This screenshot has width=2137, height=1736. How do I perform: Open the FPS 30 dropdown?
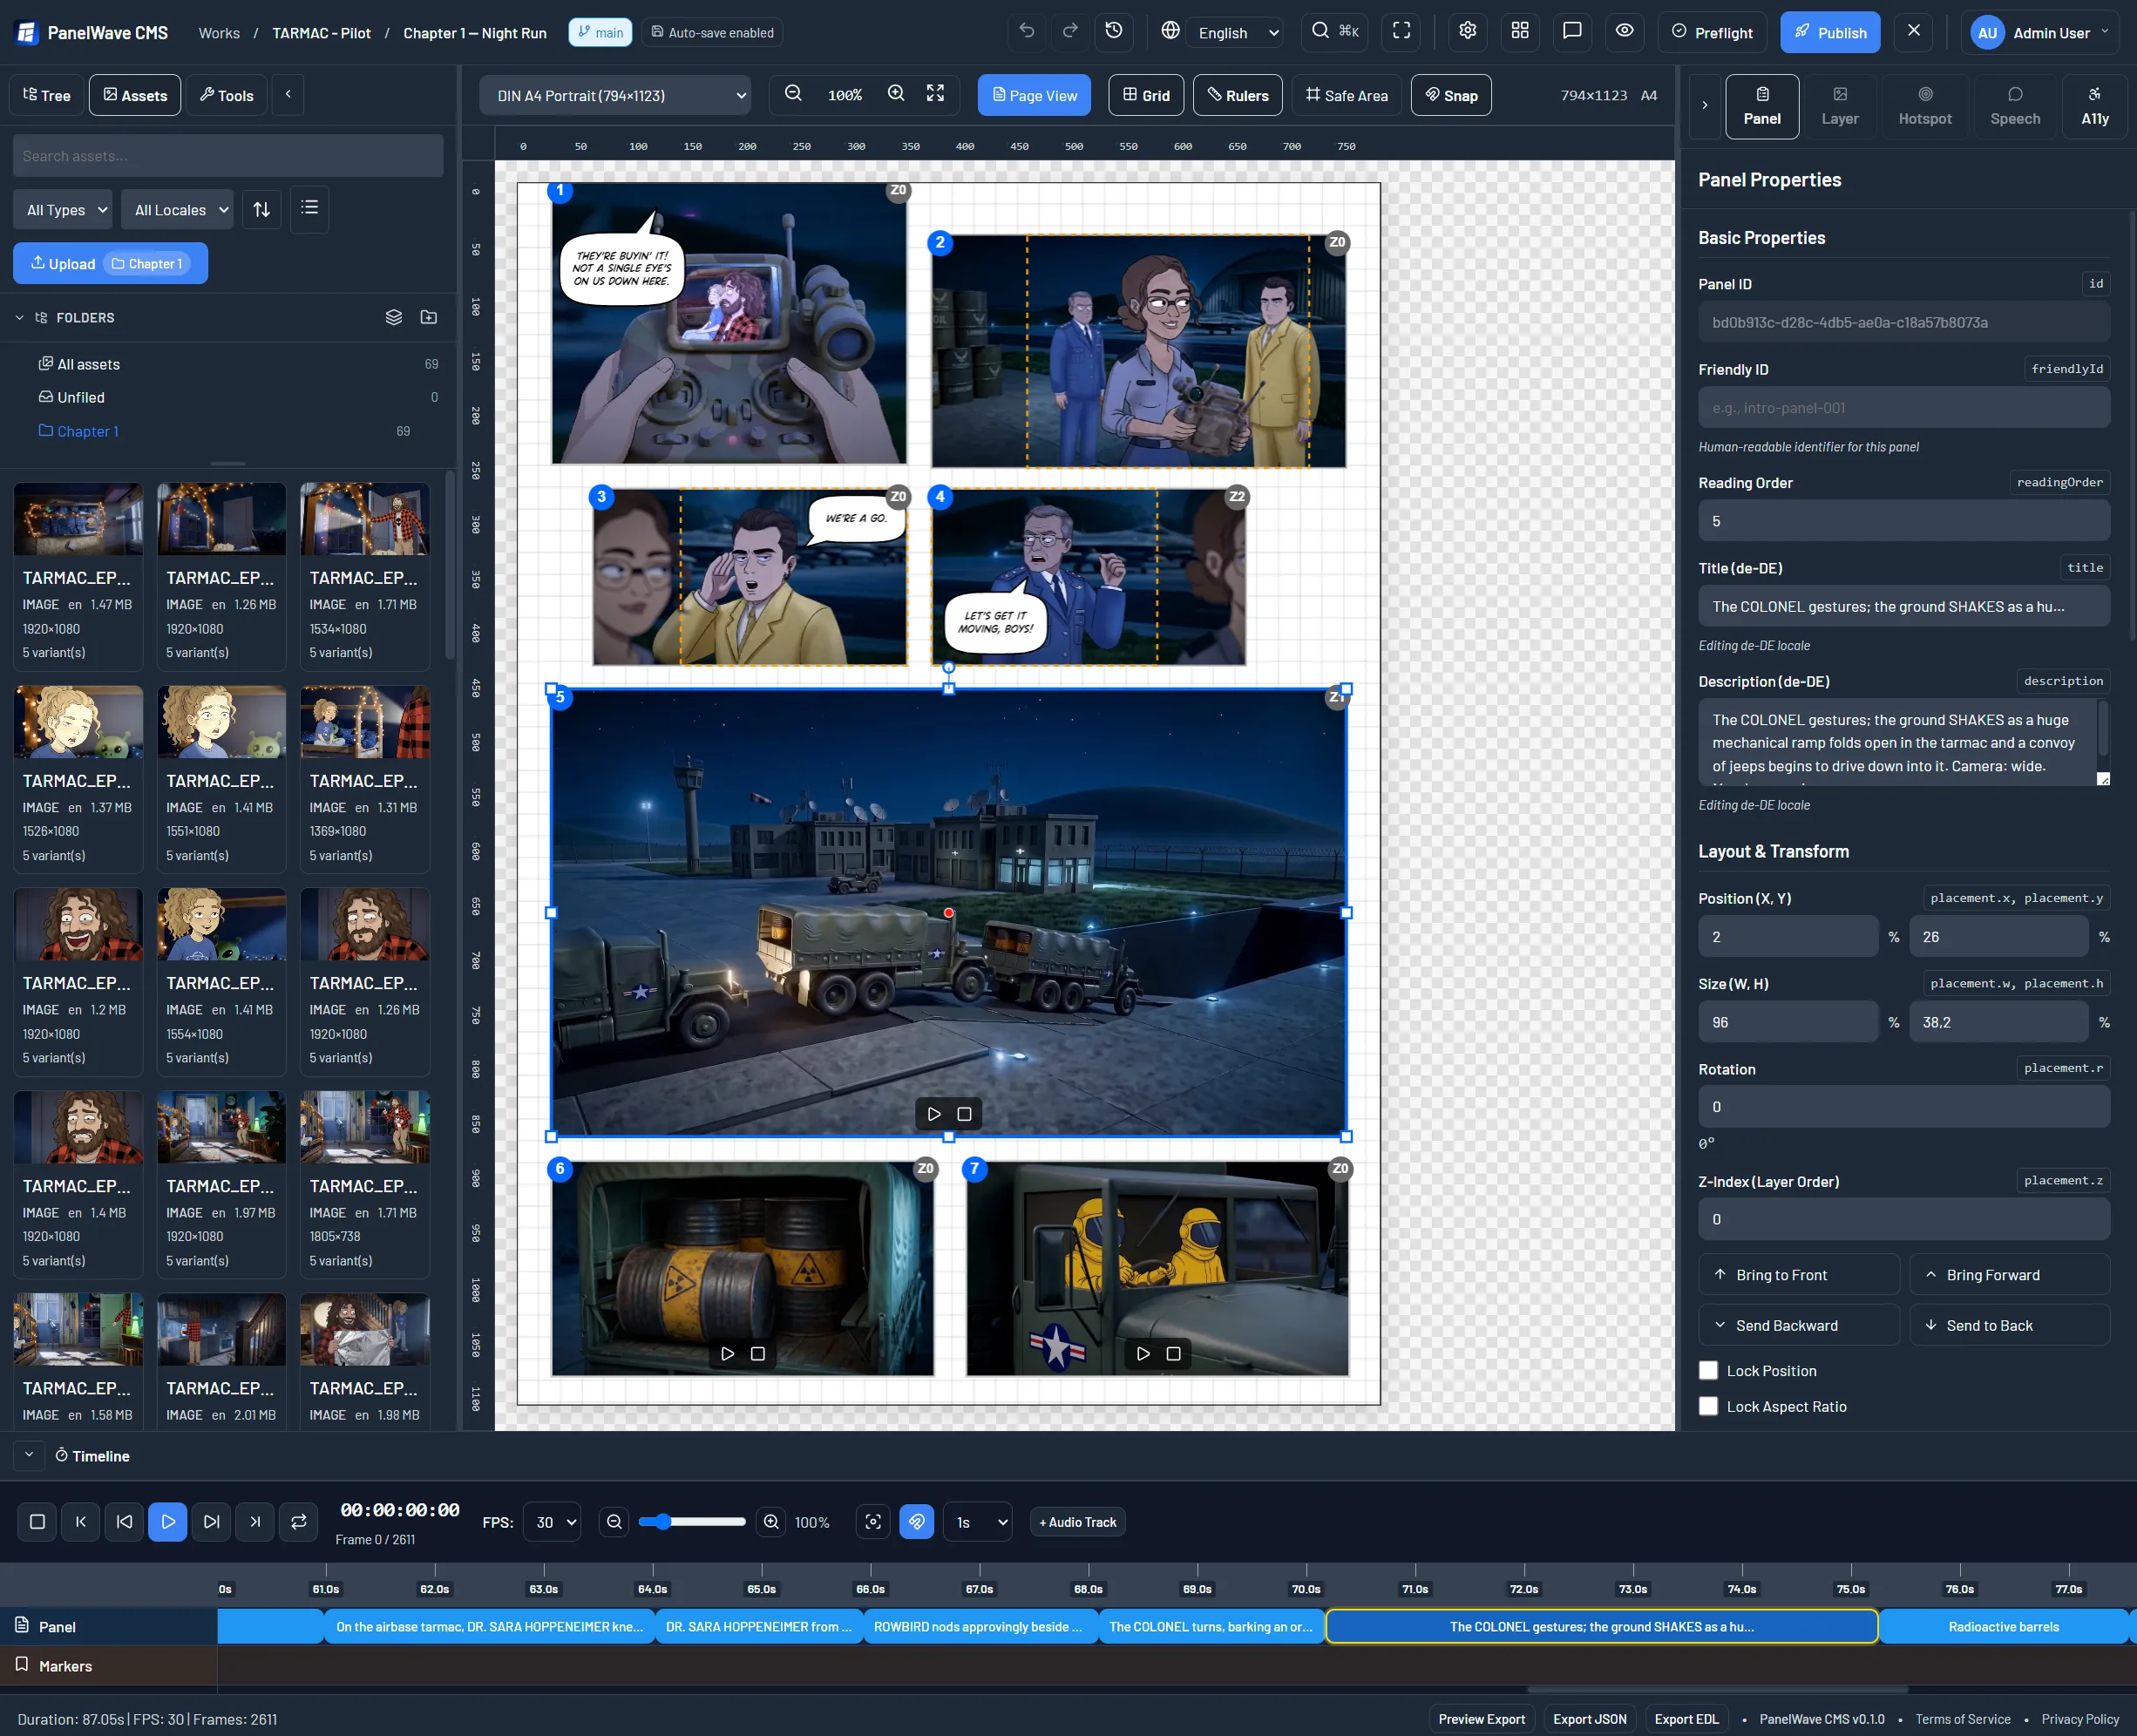pyautogui.click(x=552, y=1522)
